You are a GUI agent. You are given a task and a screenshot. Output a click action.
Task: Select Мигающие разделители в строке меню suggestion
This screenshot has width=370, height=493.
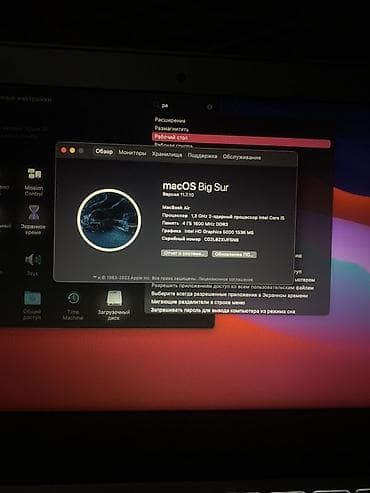coord(198,302)
